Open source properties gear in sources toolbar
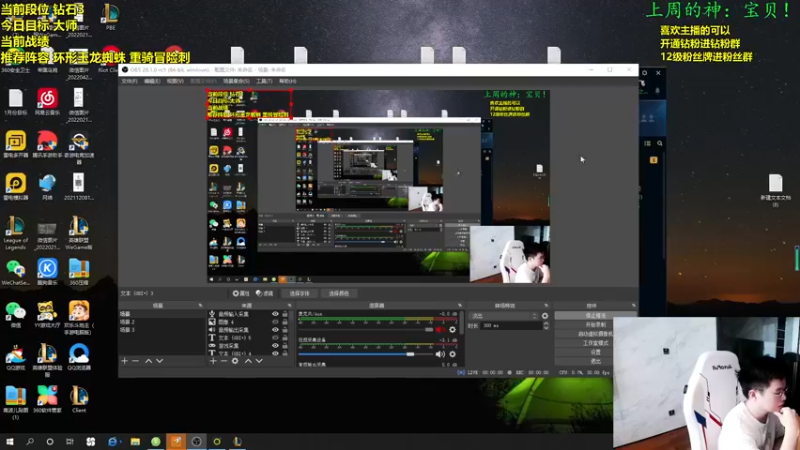 click(x=235, y=361)
